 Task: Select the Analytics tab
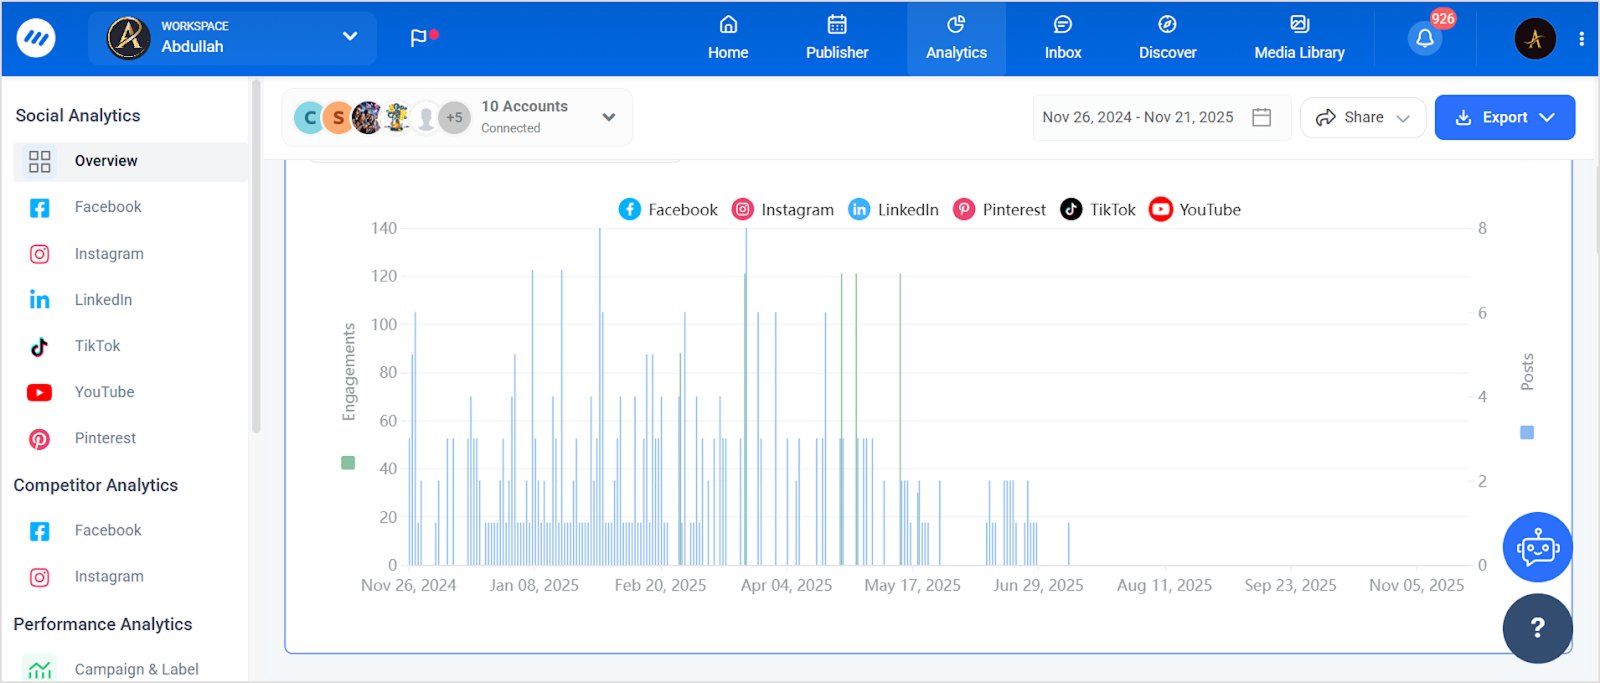pos(956,38)
